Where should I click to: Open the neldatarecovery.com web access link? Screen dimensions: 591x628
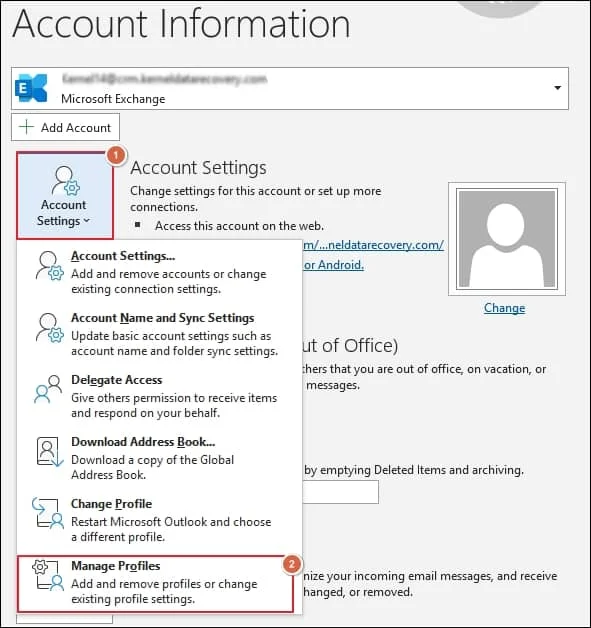[x=373, y=245]
